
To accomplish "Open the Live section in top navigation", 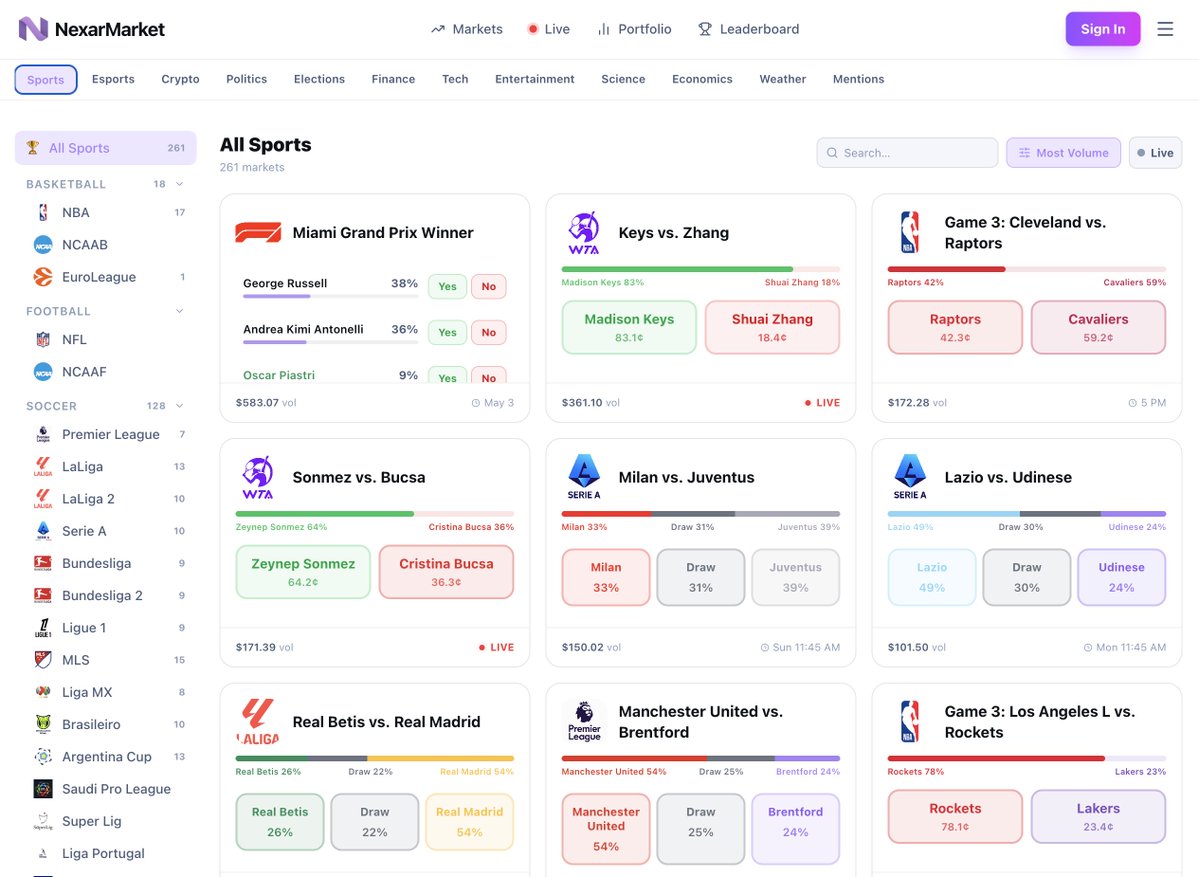I will [548, 29].
